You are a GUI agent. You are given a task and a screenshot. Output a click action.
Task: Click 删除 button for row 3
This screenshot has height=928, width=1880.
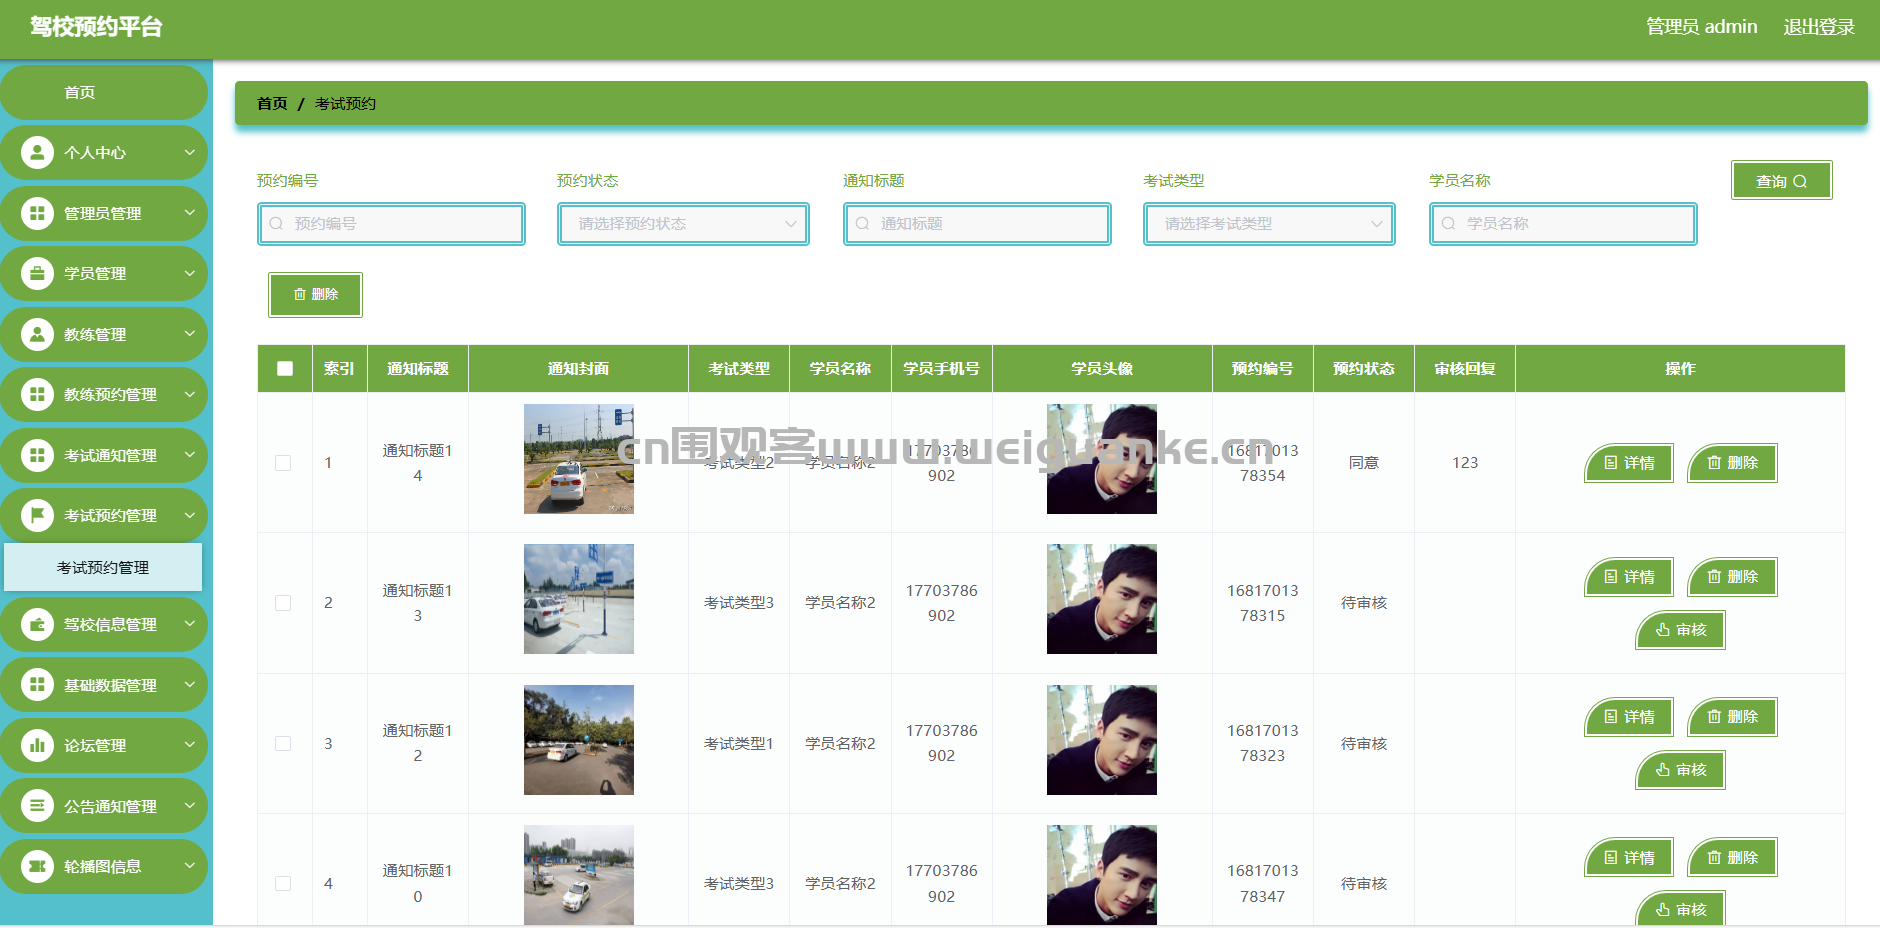coord(1732,717)
